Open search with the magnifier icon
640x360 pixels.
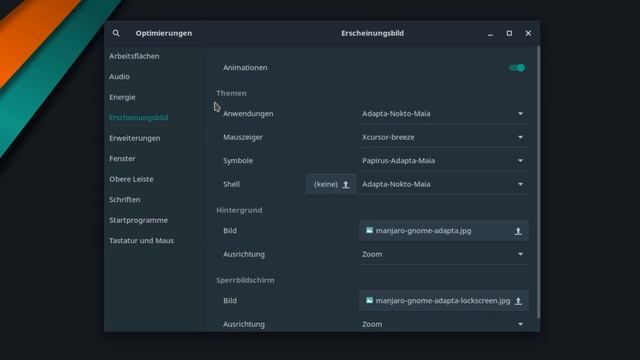point(116,33)
